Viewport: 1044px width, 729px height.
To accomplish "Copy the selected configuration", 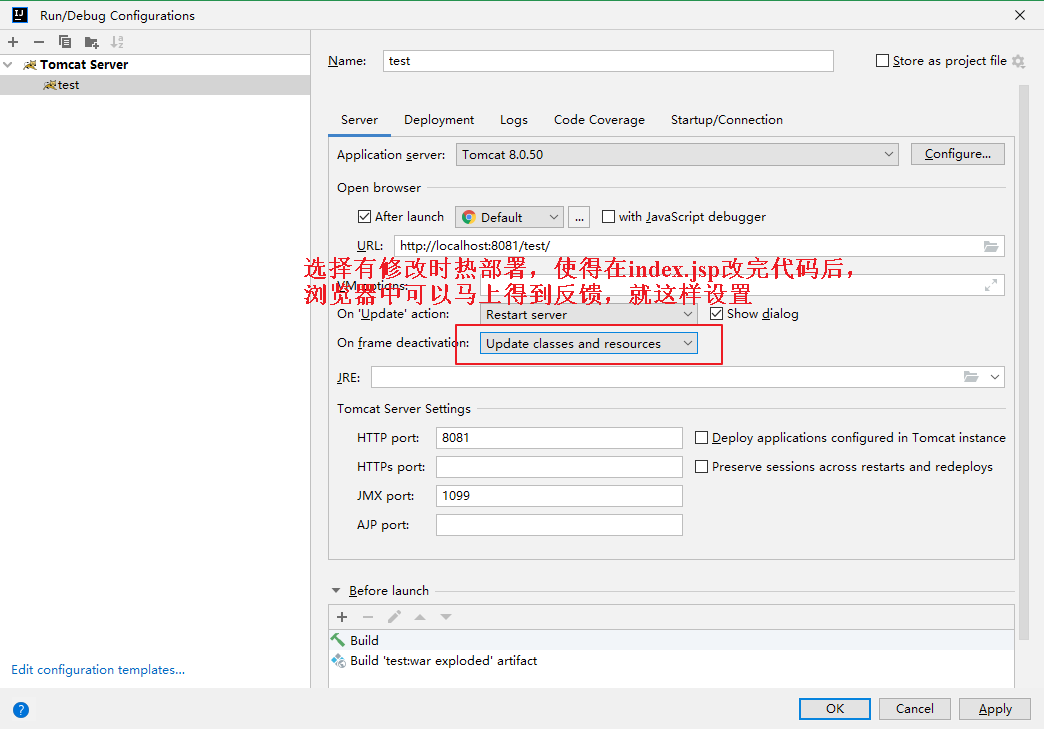I will 65,42.
